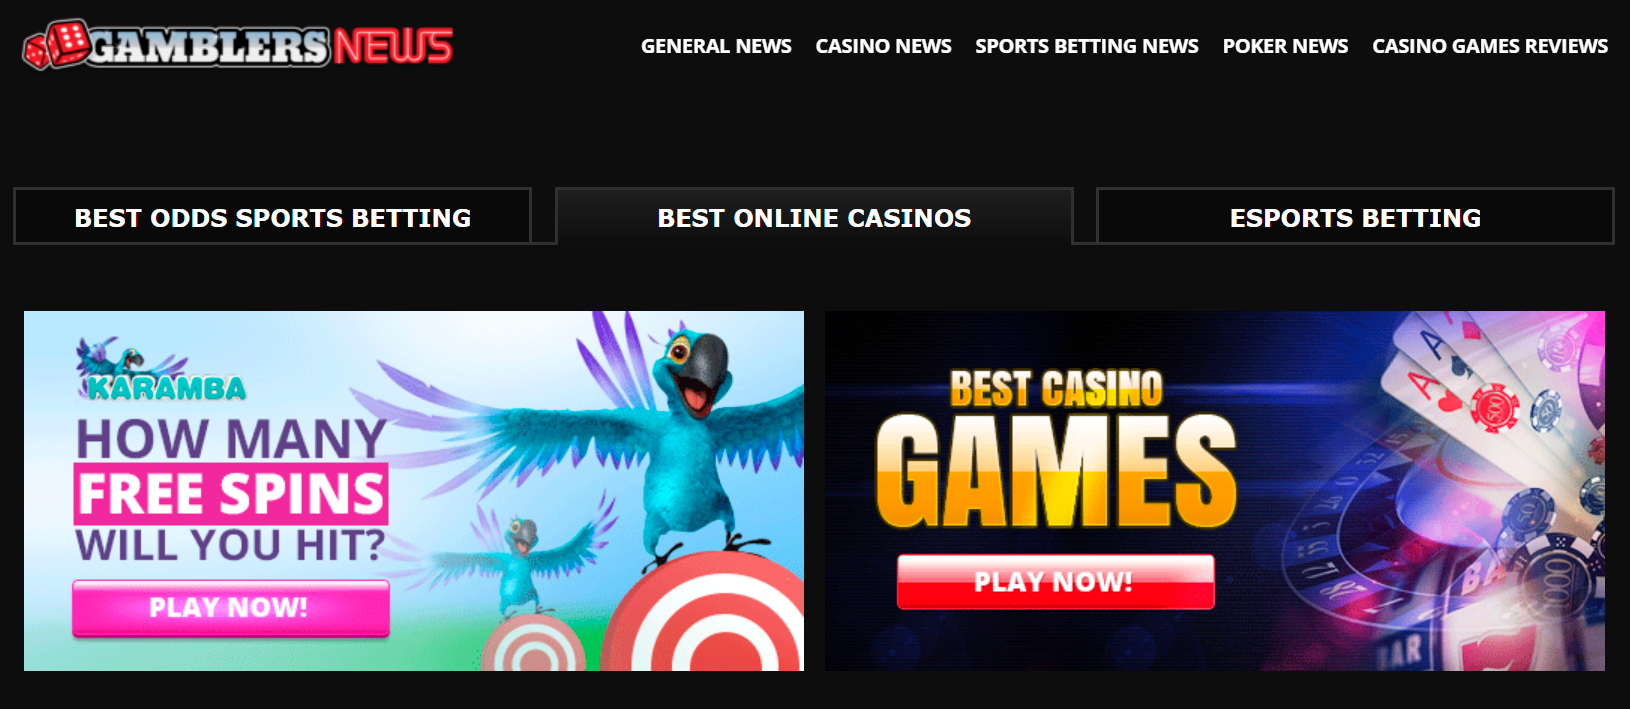
Task: Click the red dice logo icon
Action: pos(56,45)
